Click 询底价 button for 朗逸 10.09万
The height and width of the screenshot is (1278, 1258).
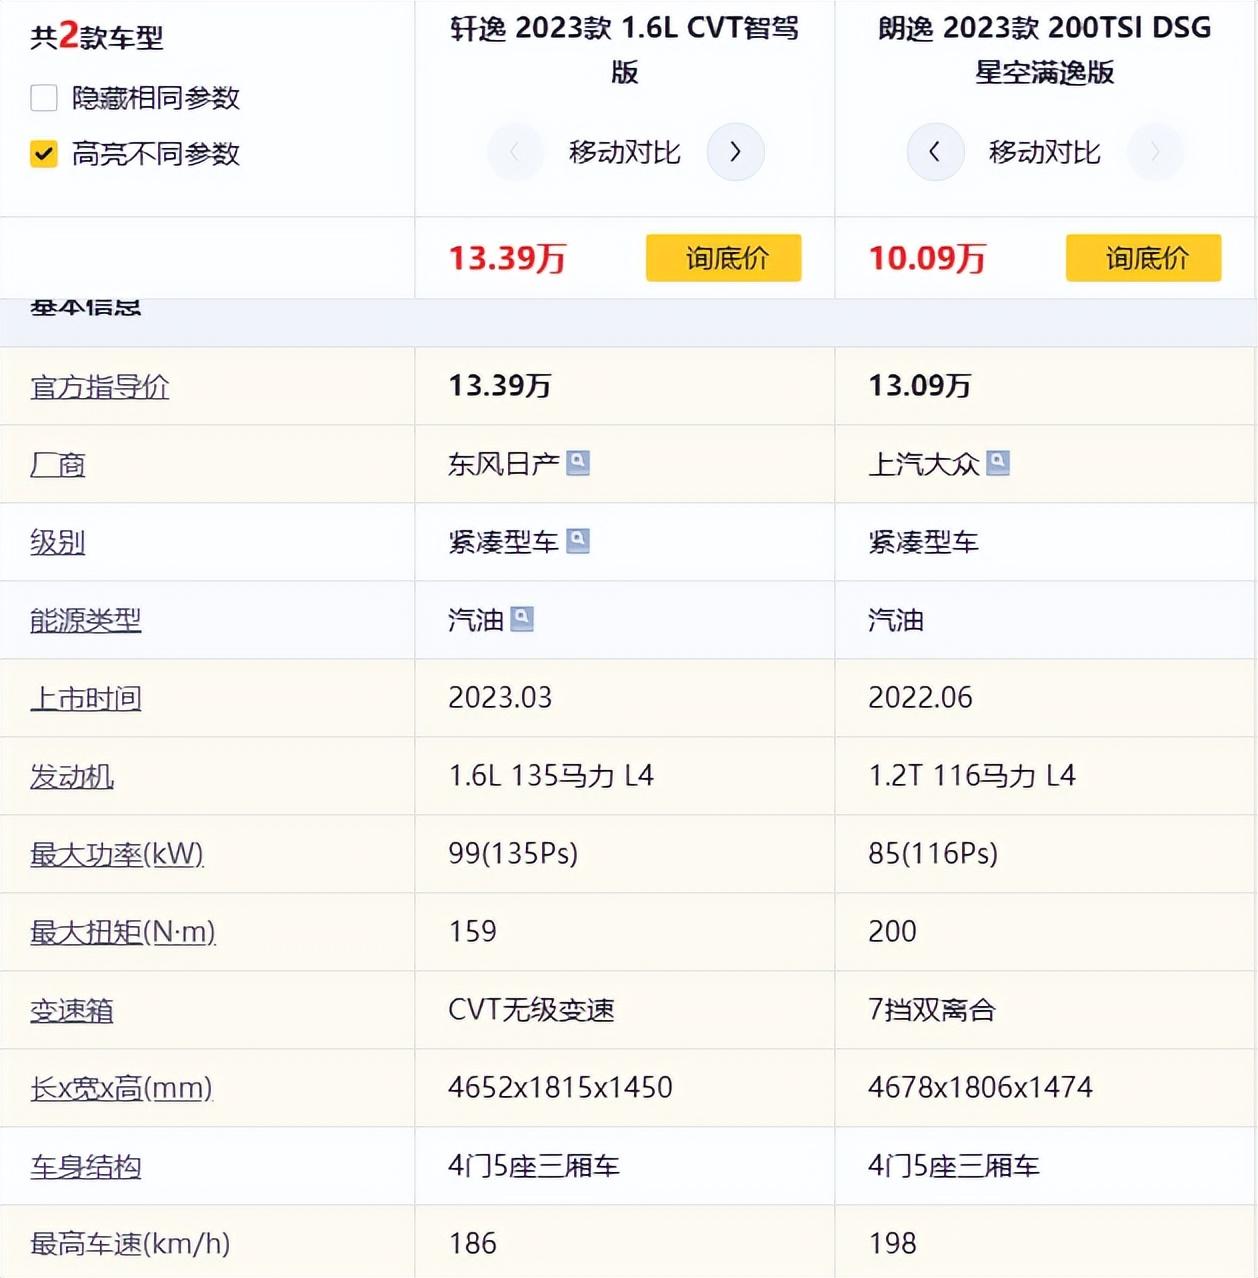pyautogui.click(x=1143, y=258)
